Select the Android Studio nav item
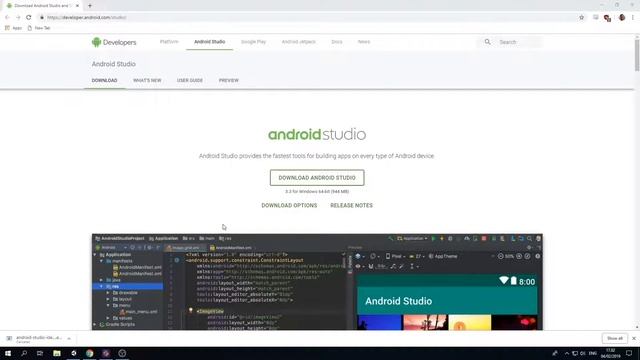The height and width of the screenshot is (360, 640). click(209, 42)
